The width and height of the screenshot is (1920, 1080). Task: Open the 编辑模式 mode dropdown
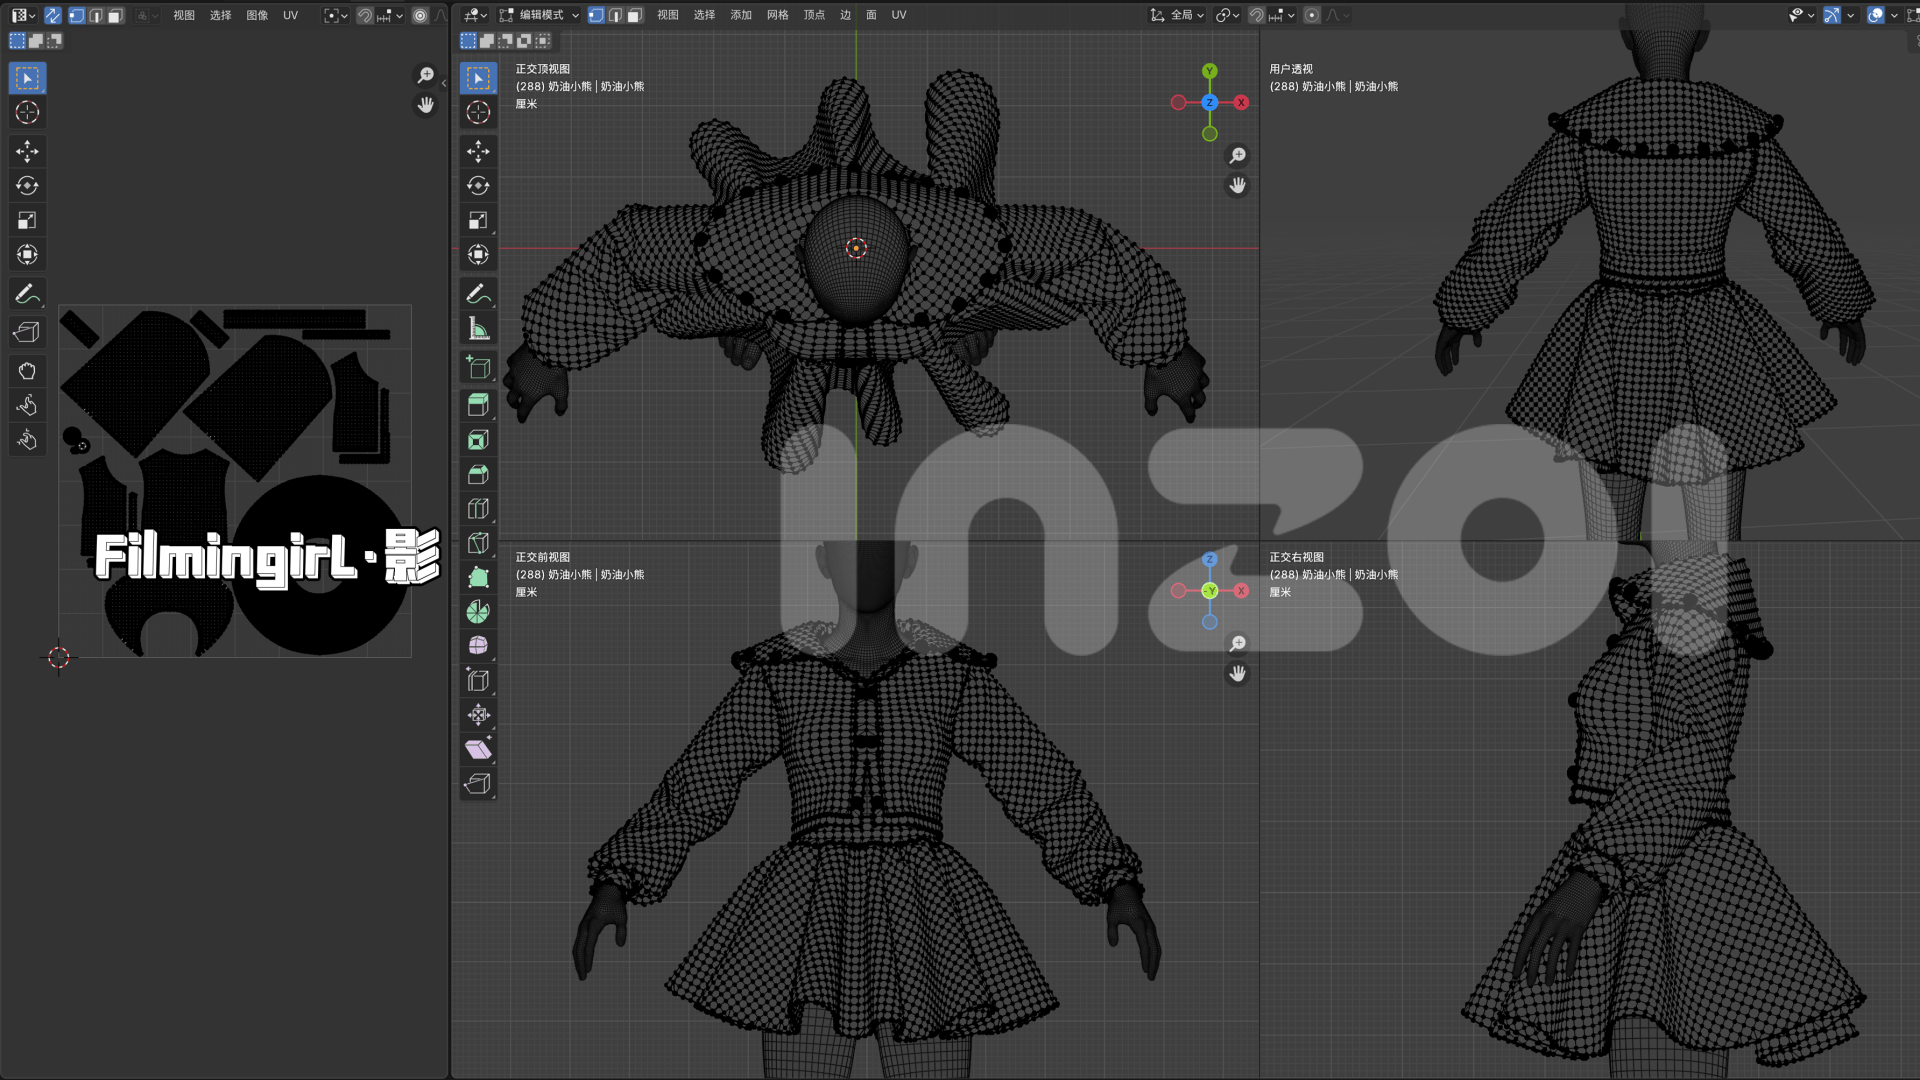click(539, 15)
